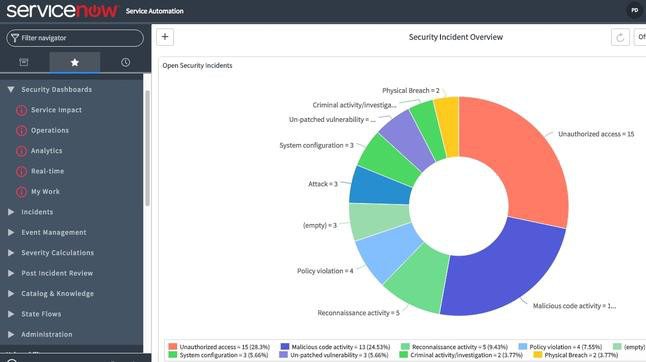Click the Service Automation header text
646x362 pixels.
point(154,11)
